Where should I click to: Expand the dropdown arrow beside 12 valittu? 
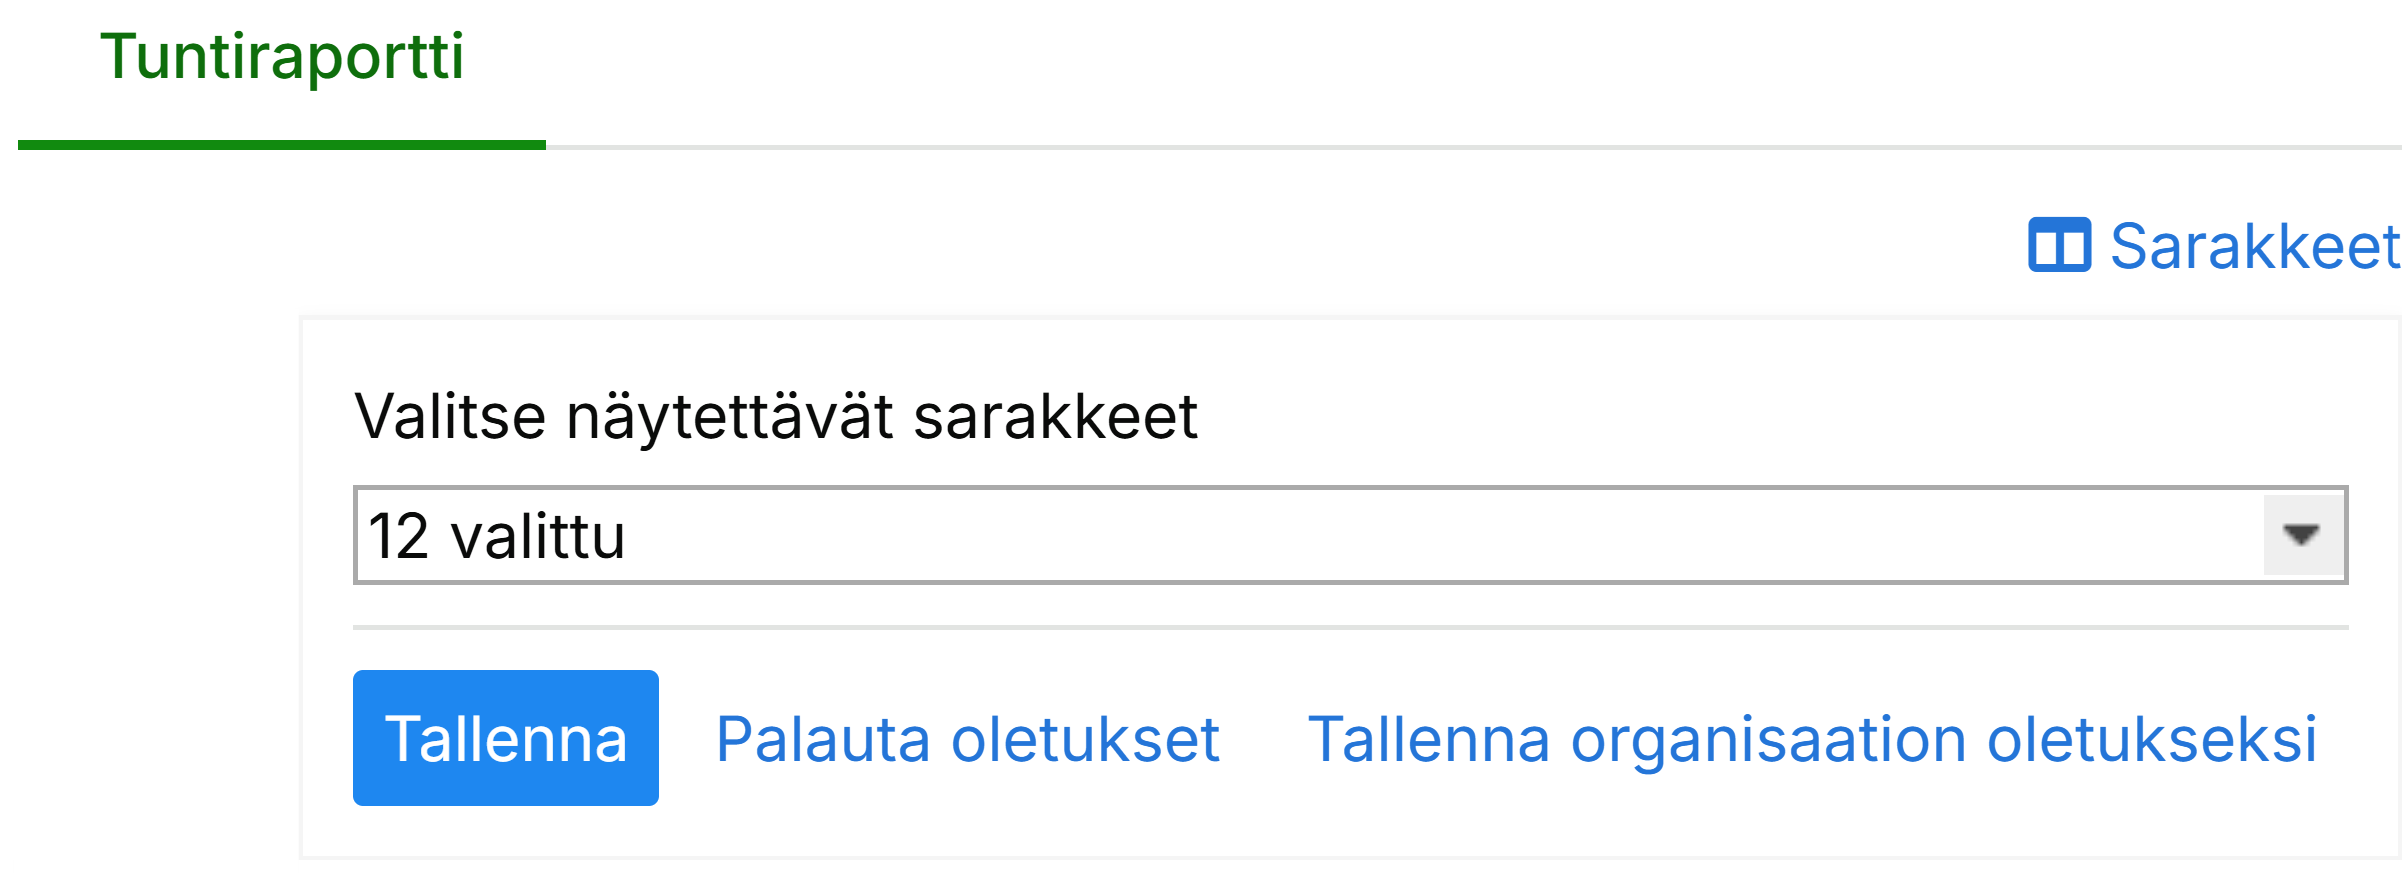coord(2301,535)
